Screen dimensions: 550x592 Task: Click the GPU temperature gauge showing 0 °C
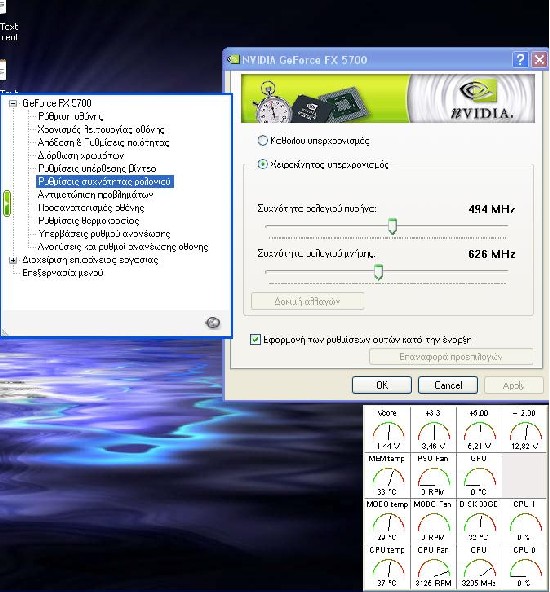point(479,475)
